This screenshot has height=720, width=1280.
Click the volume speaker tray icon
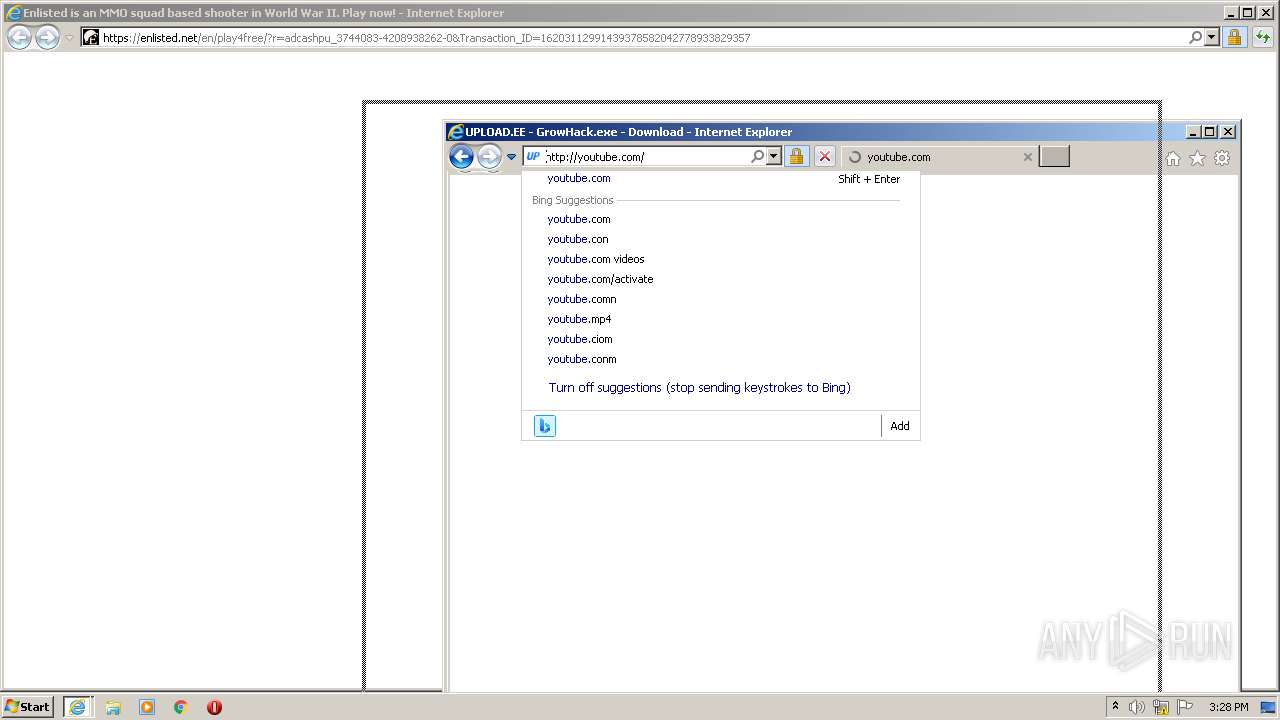click(x=1137, y=707)
